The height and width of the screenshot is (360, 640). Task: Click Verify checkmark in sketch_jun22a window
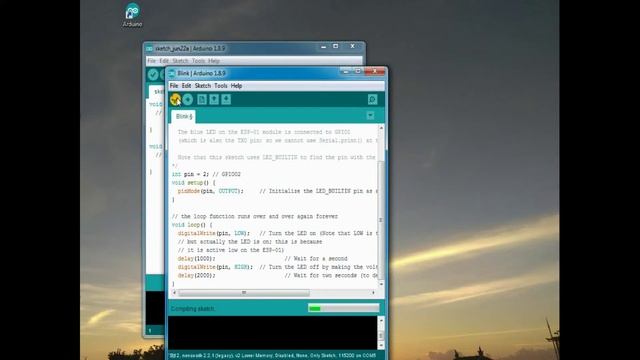coord(153,74)
